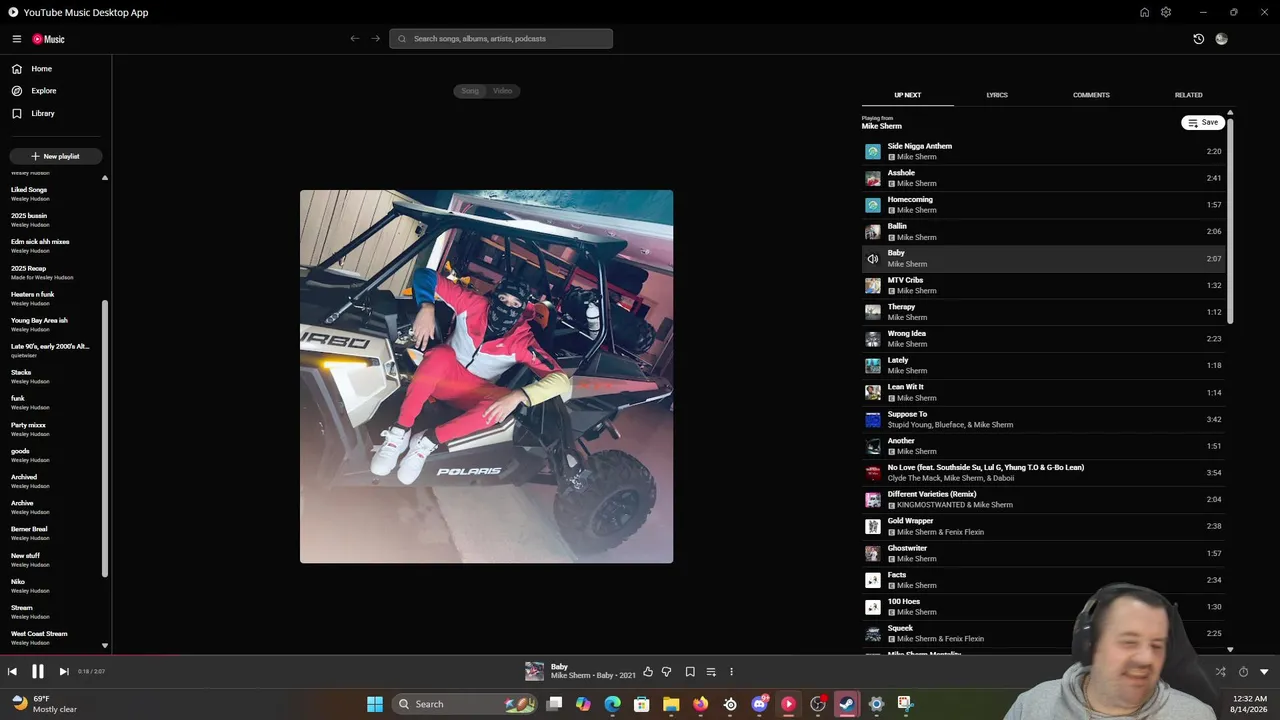Play Wrong Idea from the queue

pyautogui.click(x=1043, y=338)
